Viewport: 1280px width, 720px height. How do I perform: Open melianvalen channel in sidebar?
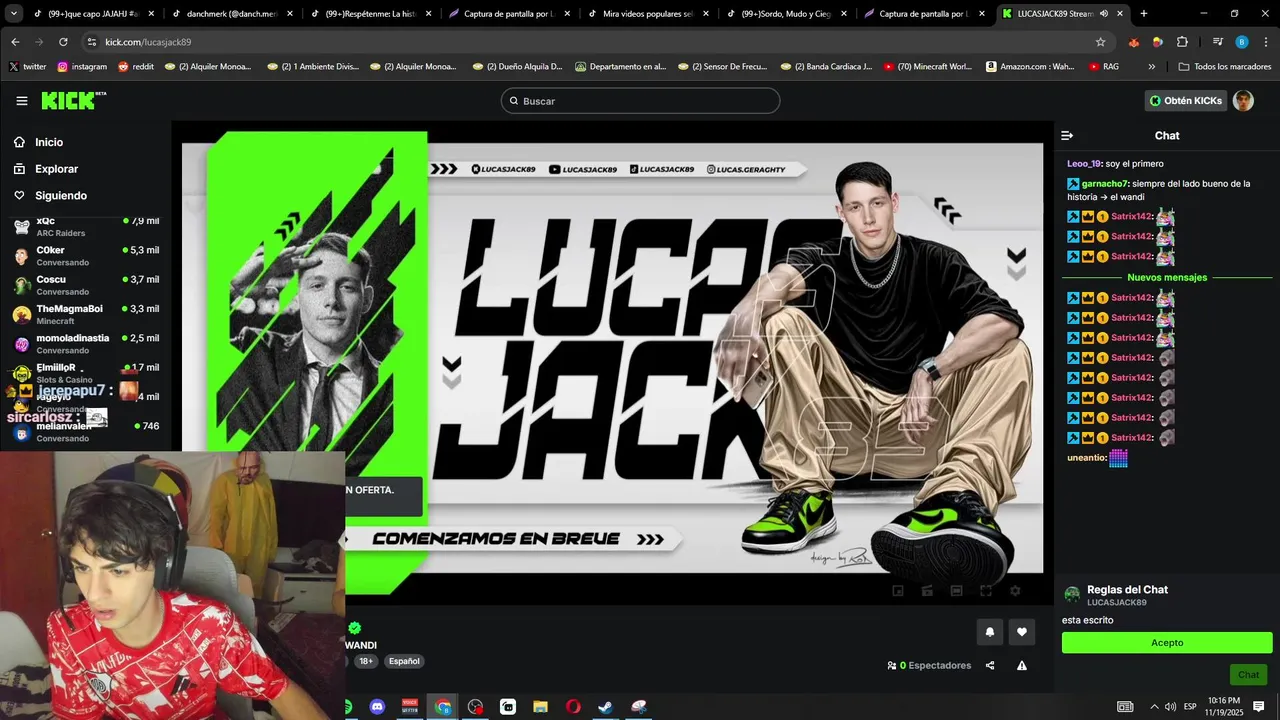[85, 432]
